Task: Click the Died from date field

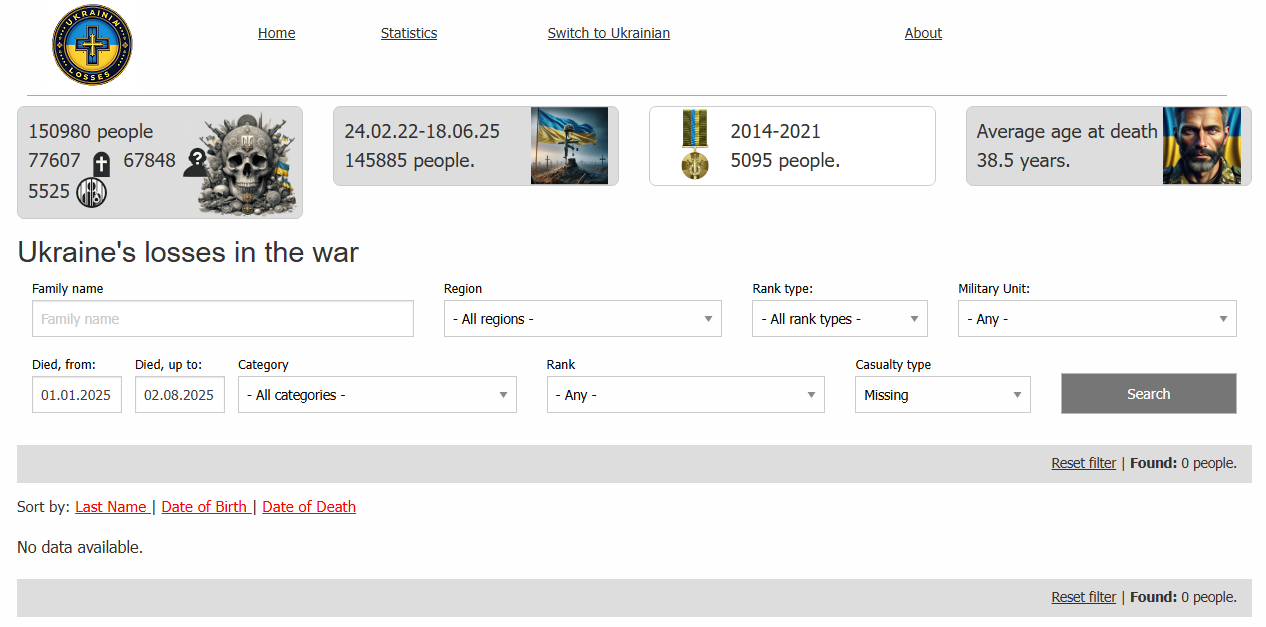Action: click(77, 395)
